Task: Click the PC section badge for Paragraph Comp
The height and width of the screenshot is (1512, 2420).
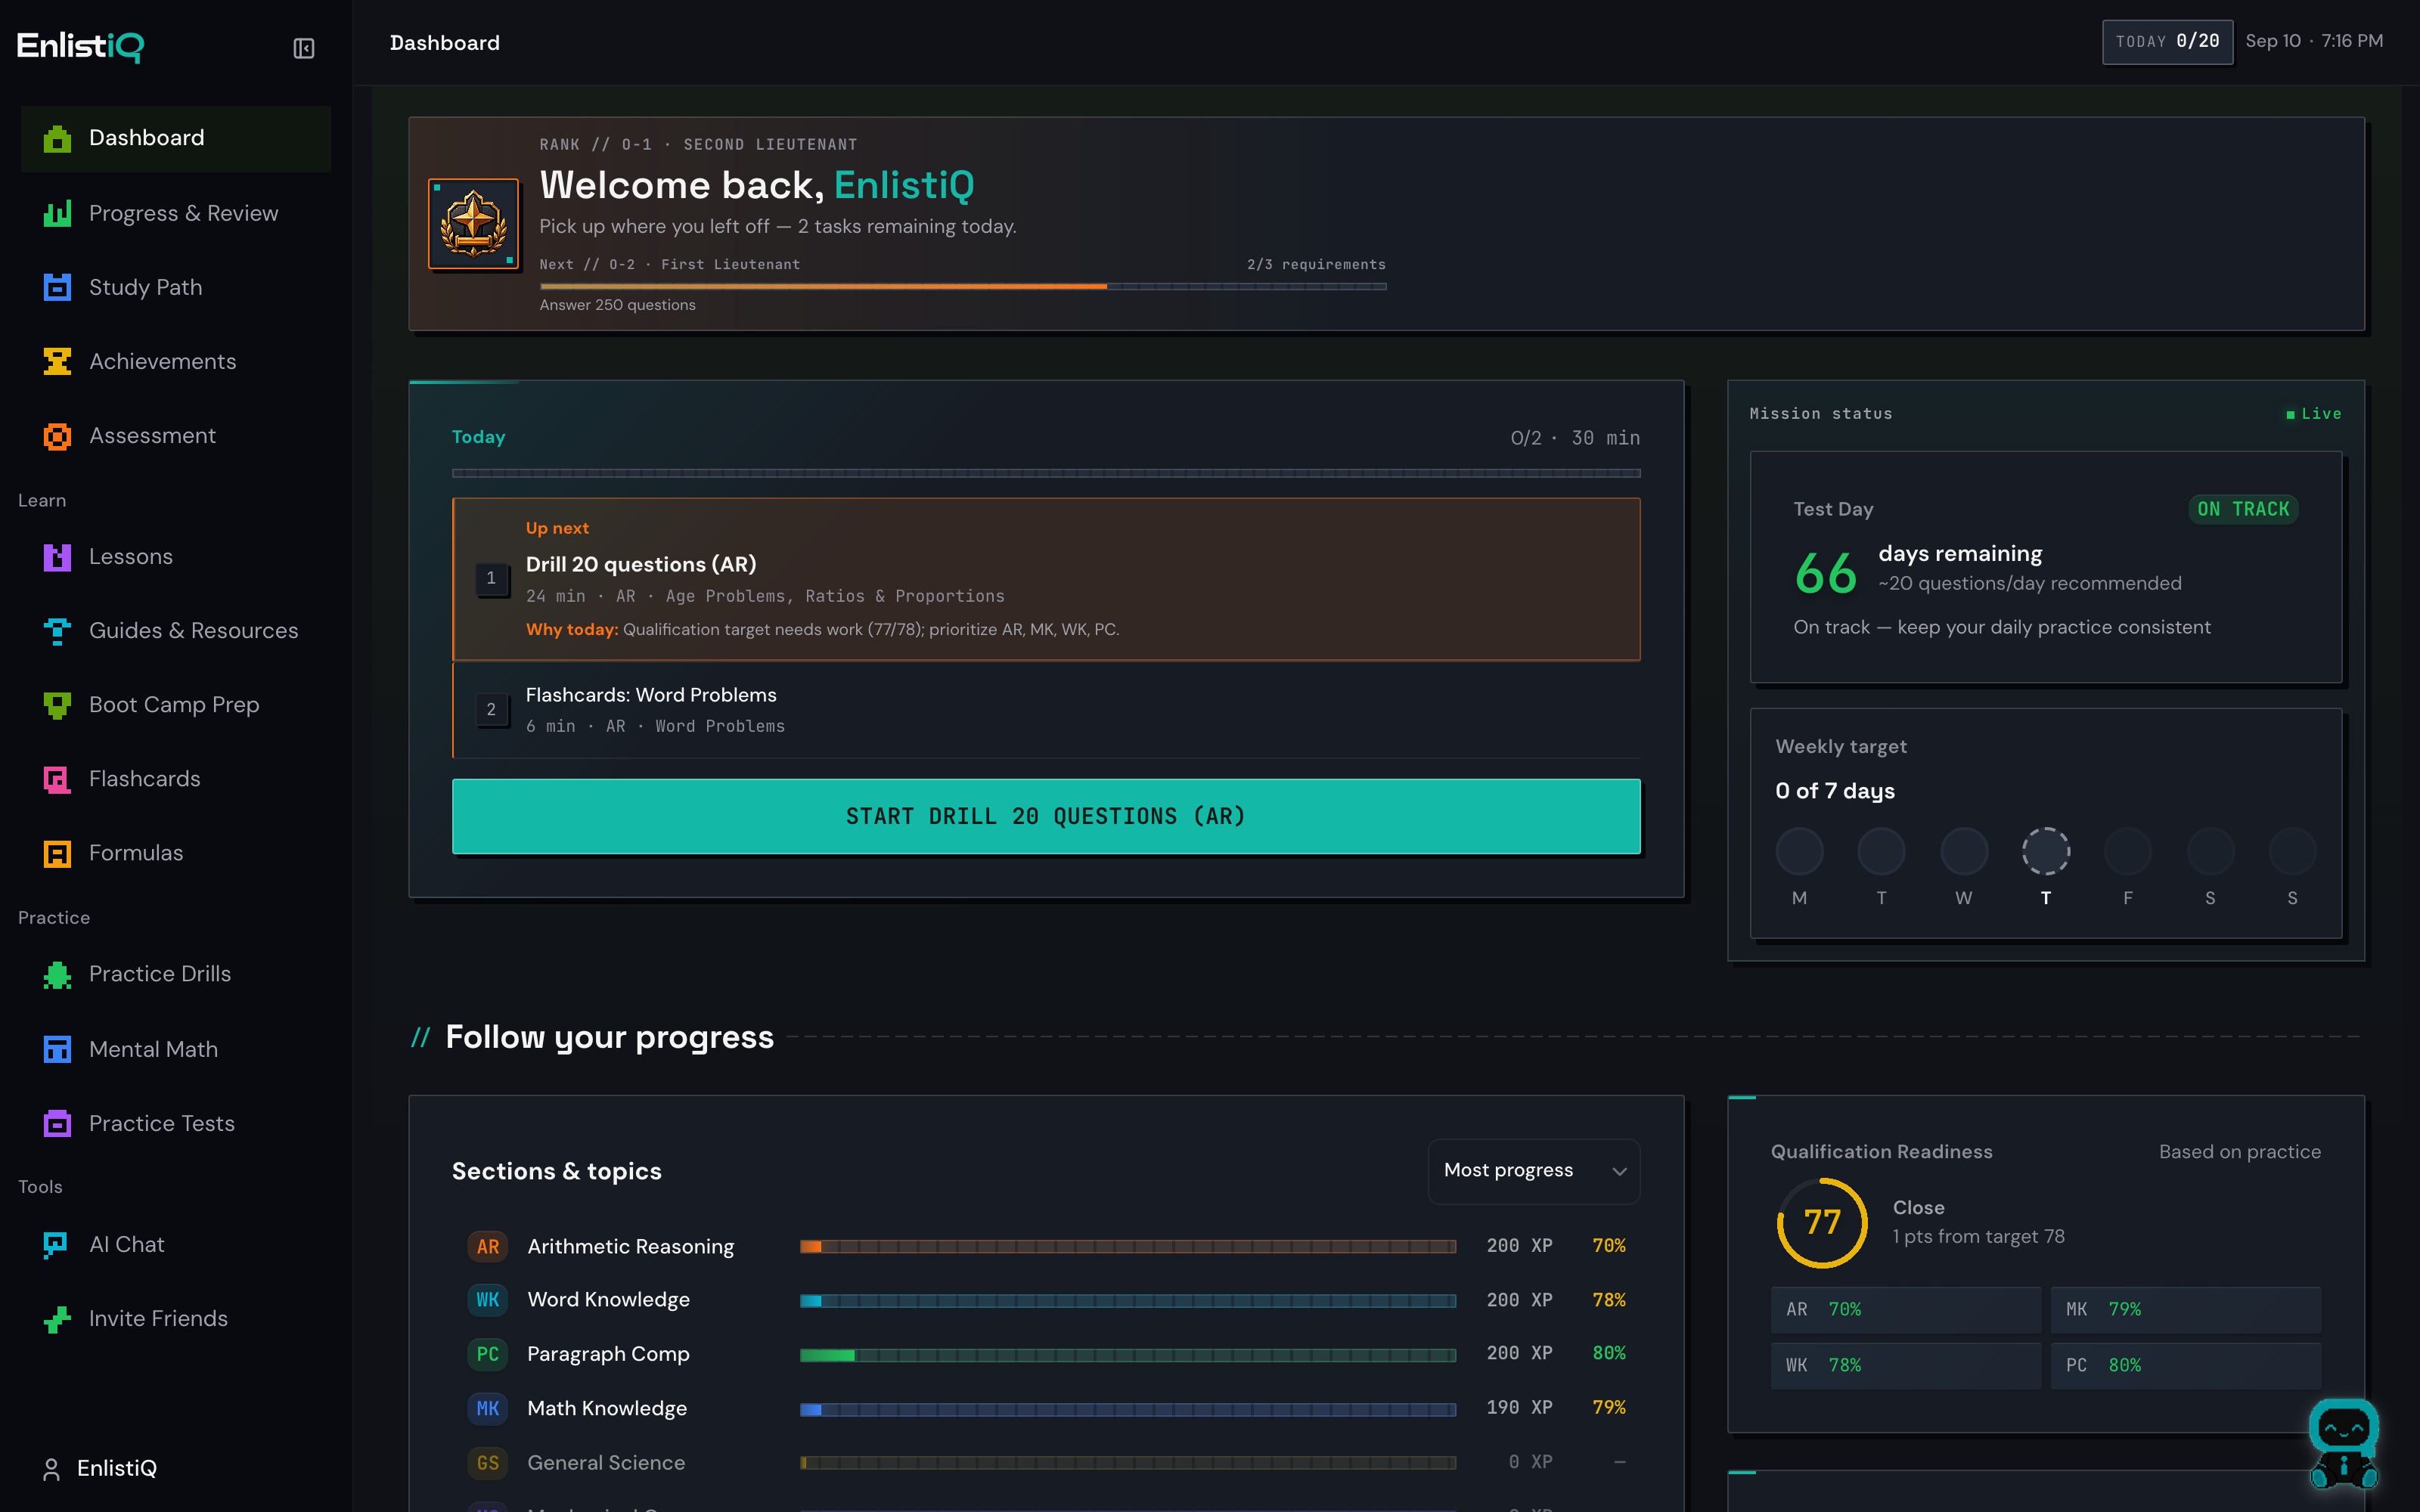Action: tap(487, 1354)
